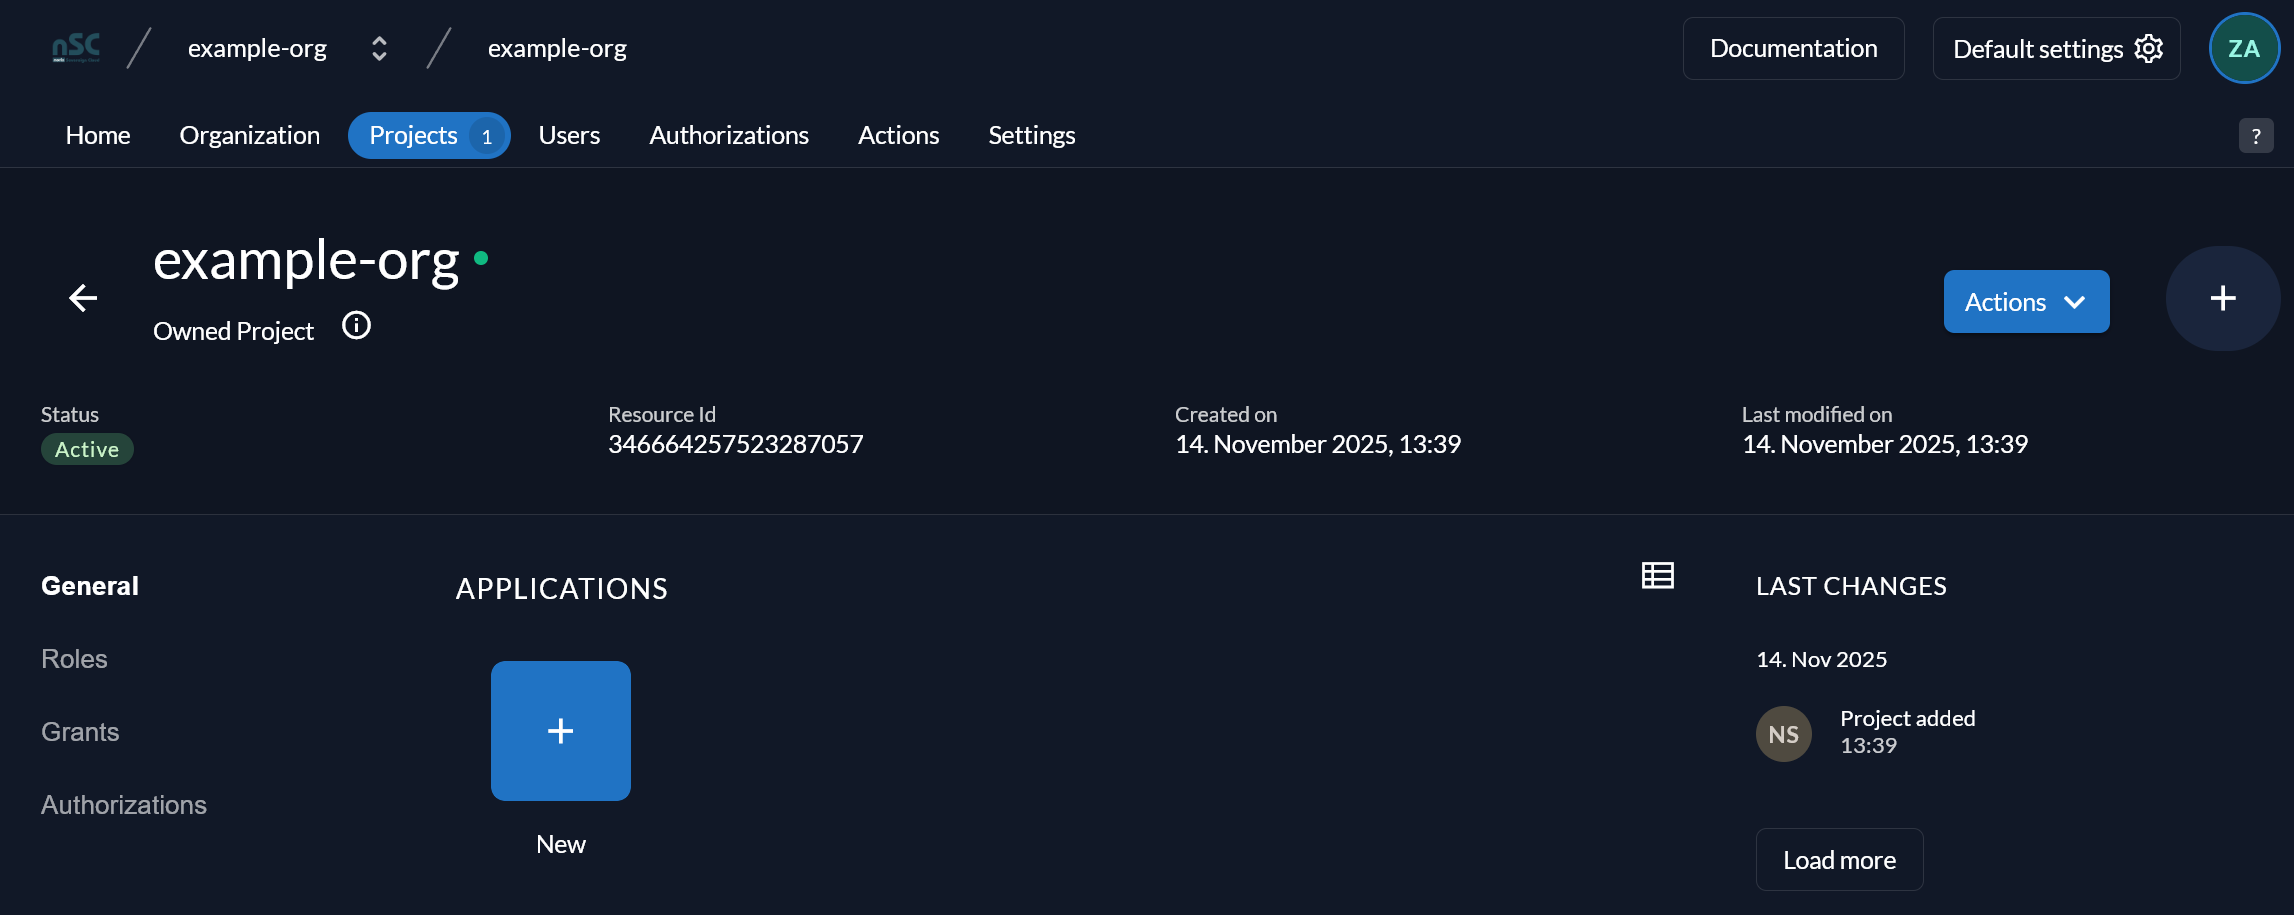Image resolution: width=2294 pixels, height=915 pixels.
Task: Open the Users tab
Action: (x=569, y=136)
